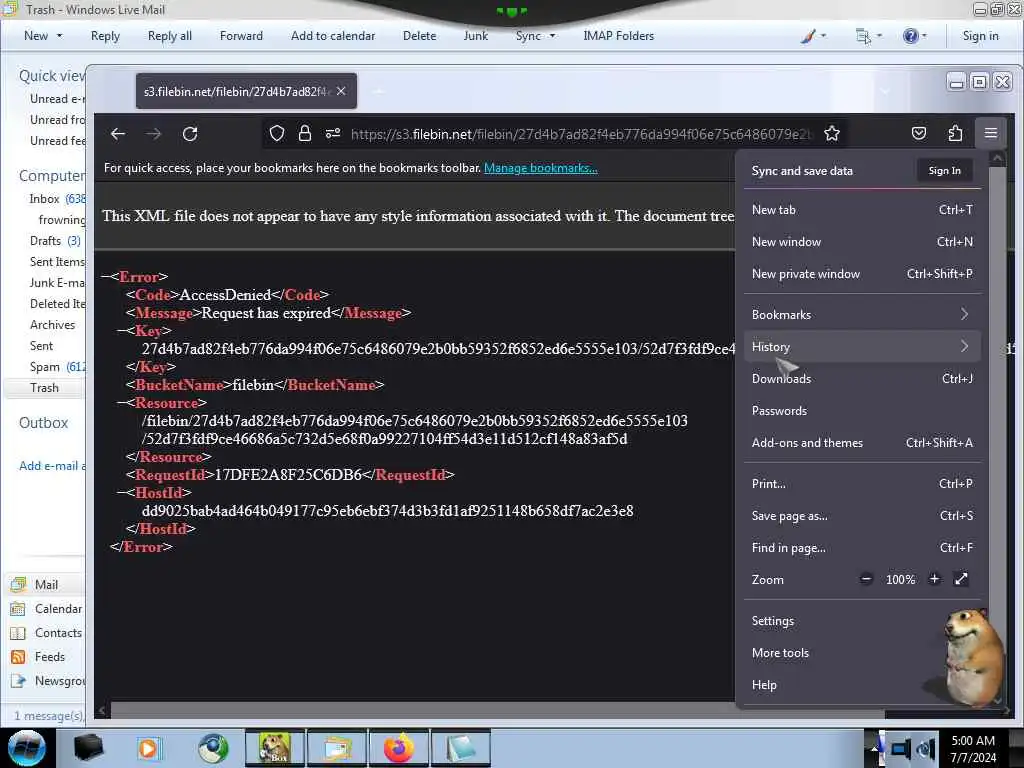Choose Save page as from menu
The height and width of the screenshot is (768, 1024).
(862, 516)
